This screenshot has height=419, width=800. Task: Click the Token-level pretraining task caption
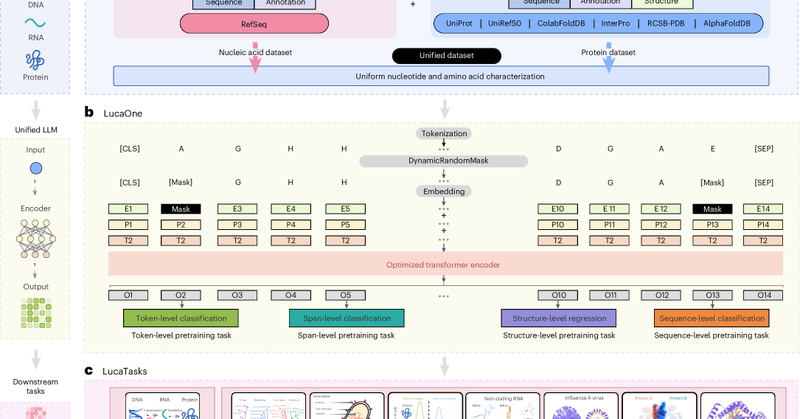pos(181,335)
